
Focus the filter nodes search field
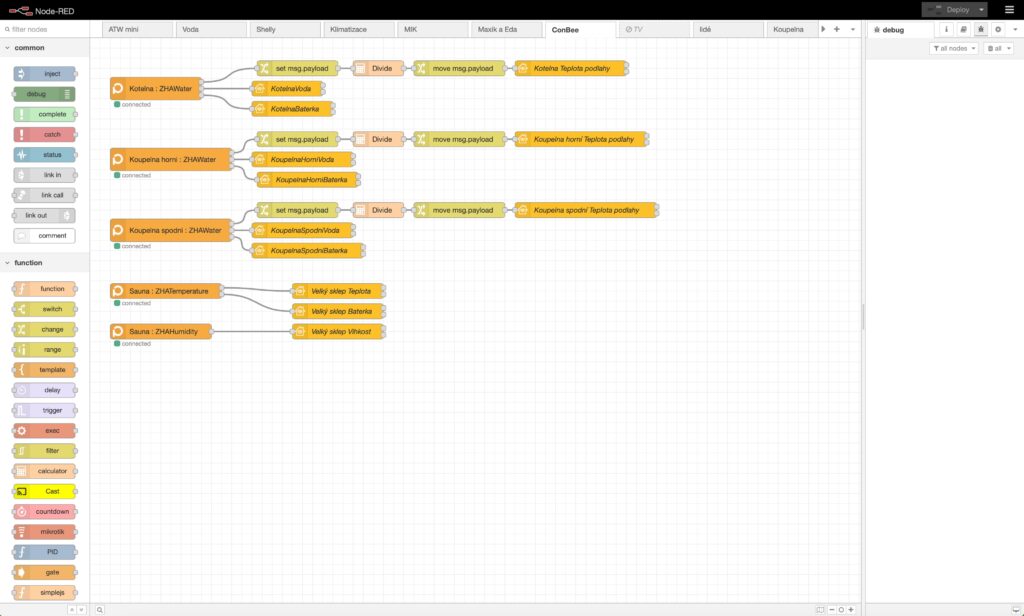pyautogui.click(x=44, y=29)
